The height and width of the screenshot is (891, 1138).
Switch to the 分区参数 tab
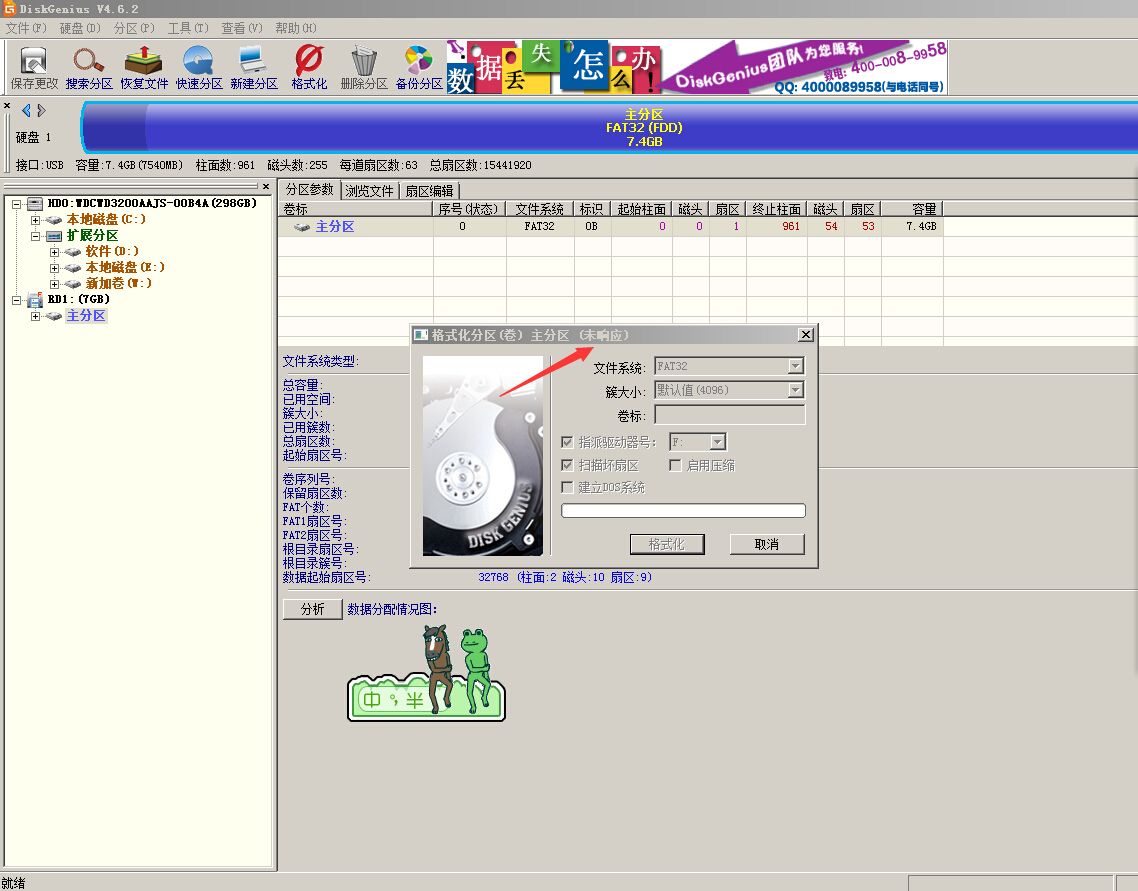(310, 189)
